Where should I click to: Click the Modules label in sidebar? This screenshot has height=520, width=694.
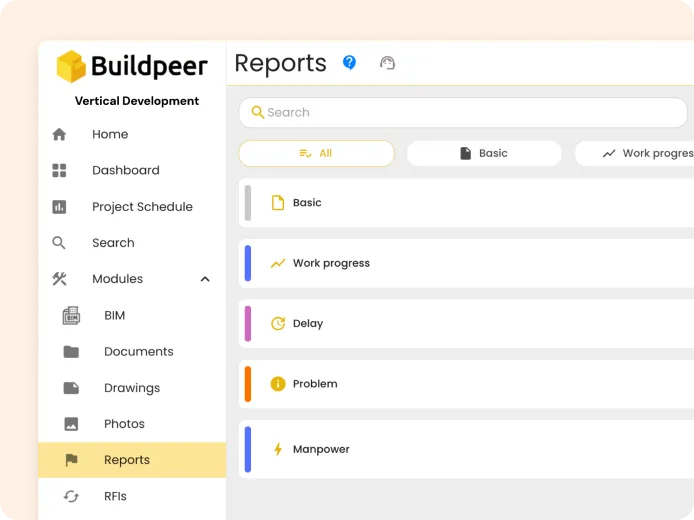pos(117,279)
